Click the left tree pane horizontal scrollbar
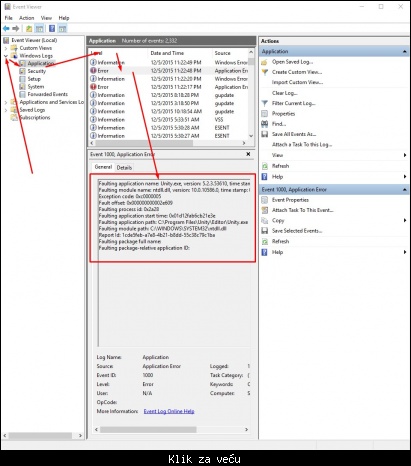This screenshot has height=466, width=411. [x=40, y=435]
